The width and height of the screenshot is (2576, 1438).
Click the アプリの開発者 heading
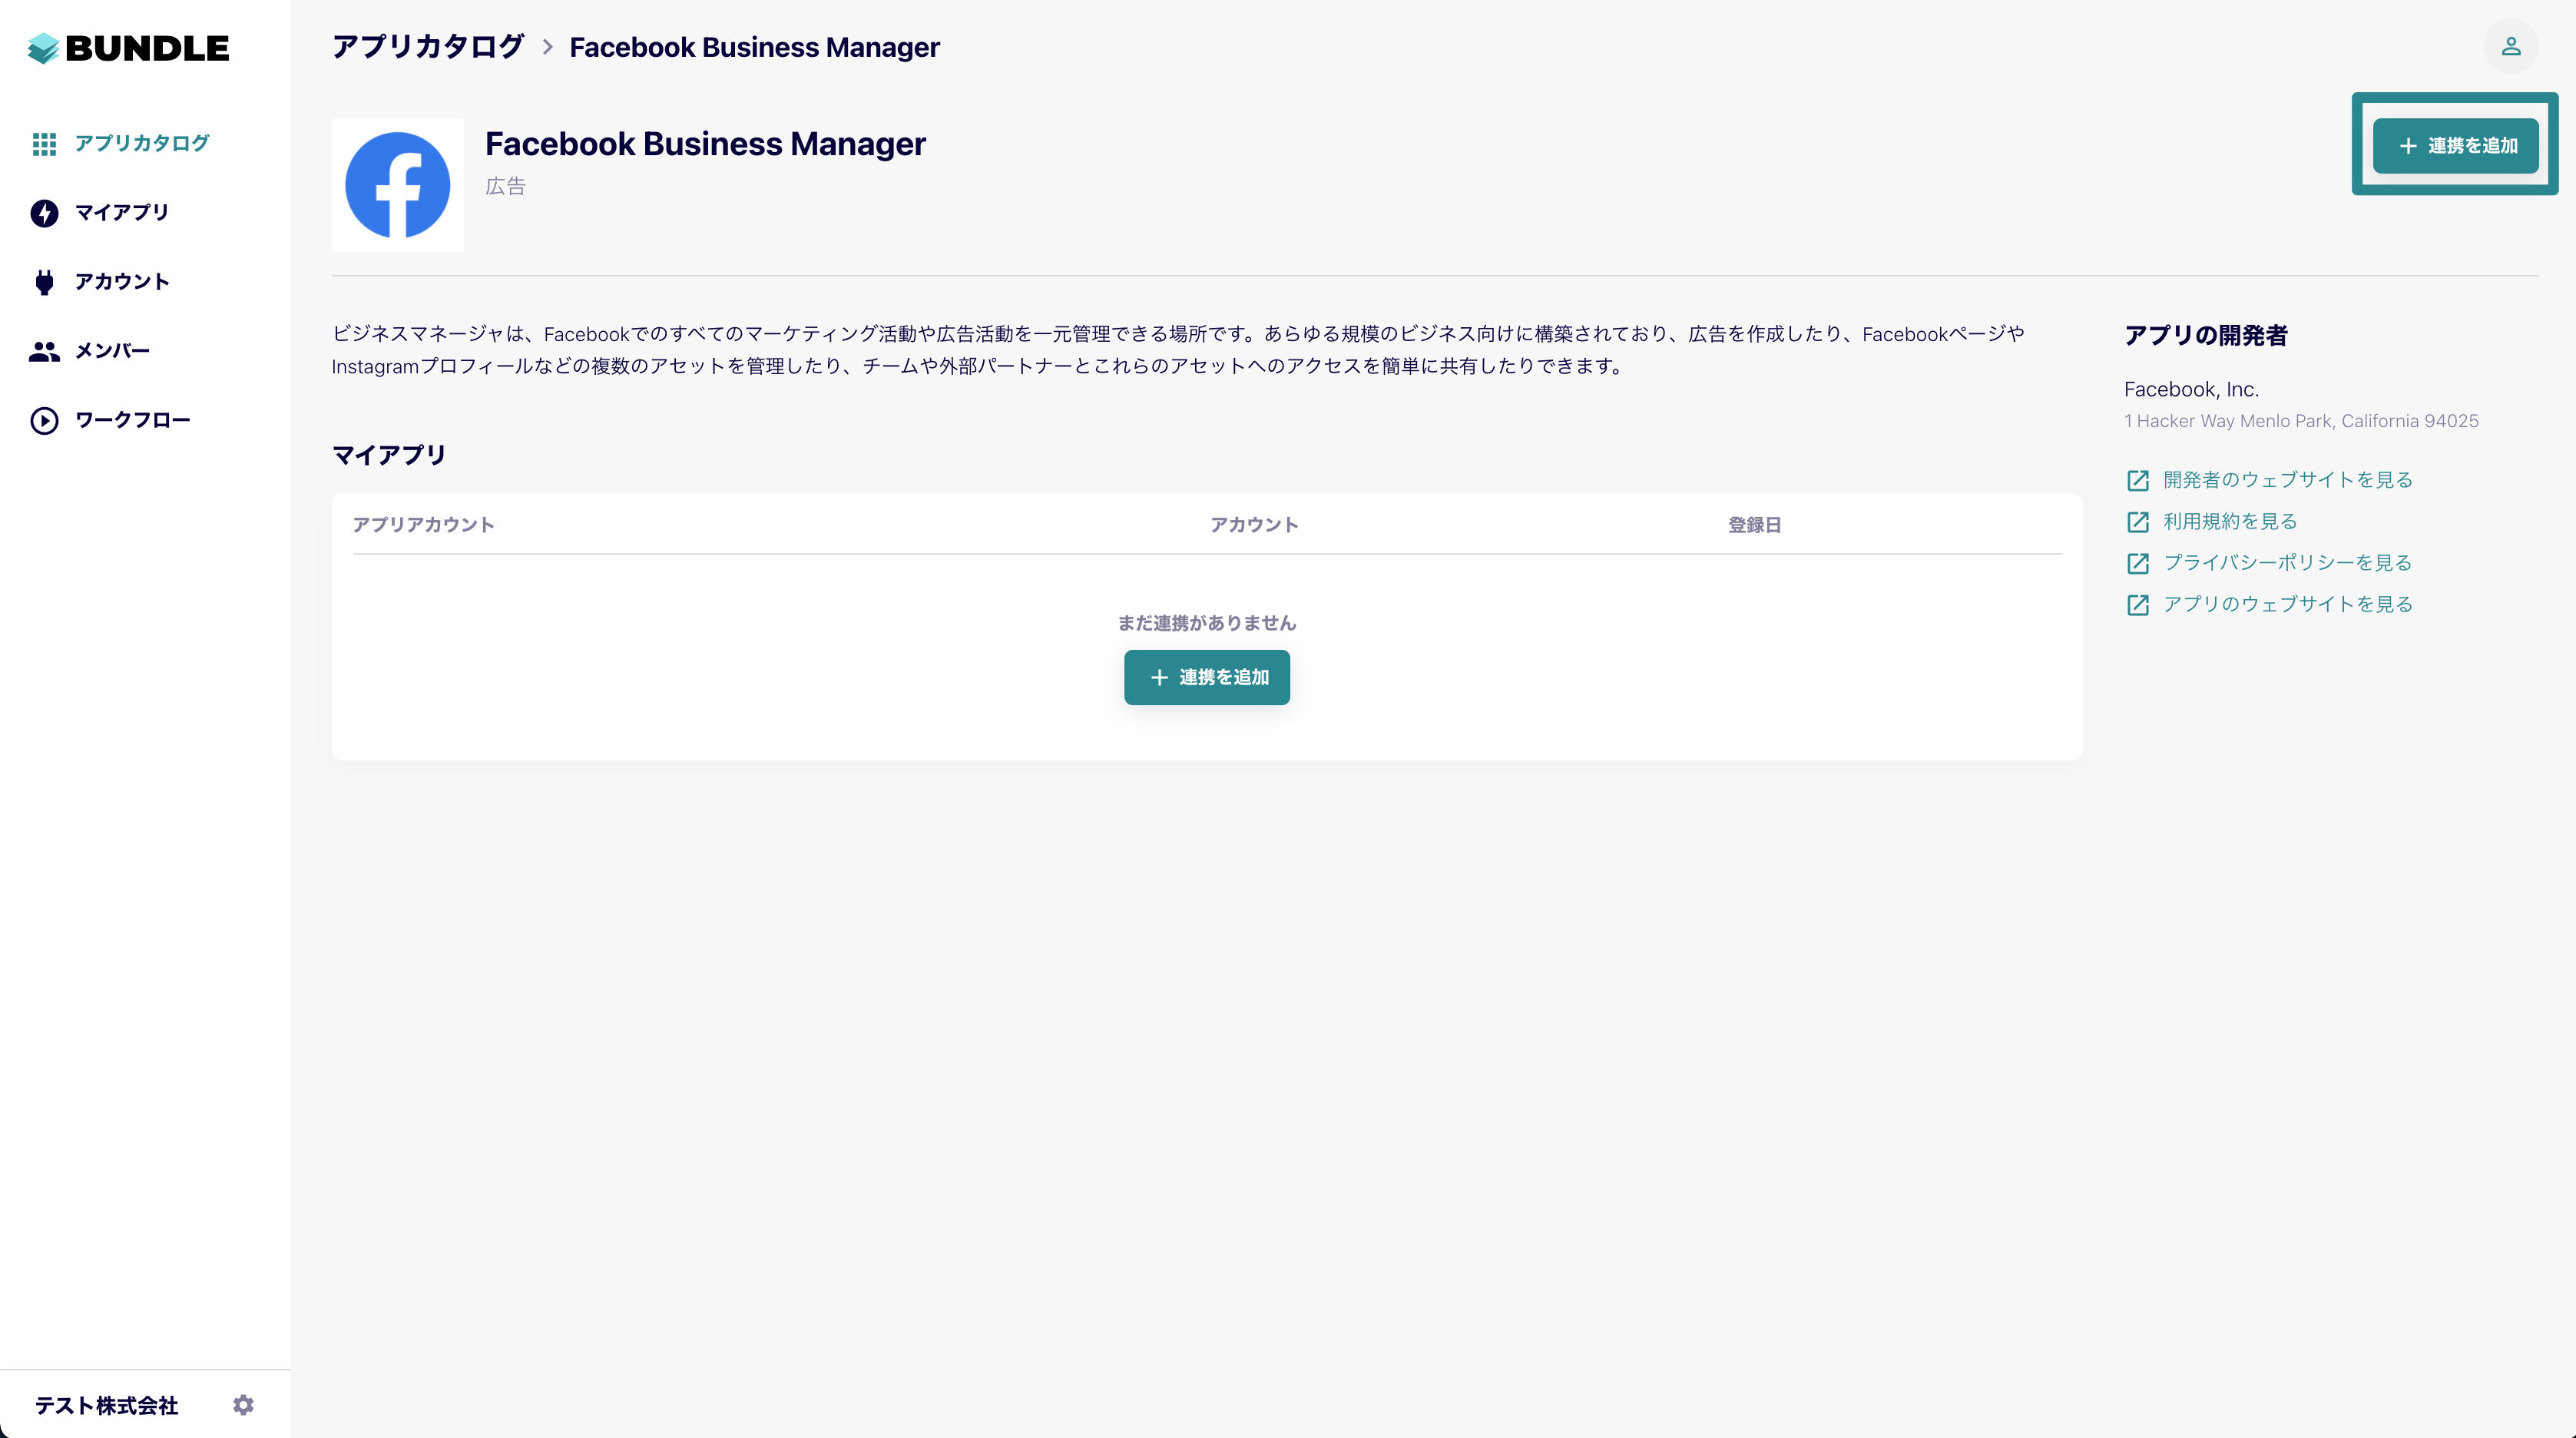2205,335
